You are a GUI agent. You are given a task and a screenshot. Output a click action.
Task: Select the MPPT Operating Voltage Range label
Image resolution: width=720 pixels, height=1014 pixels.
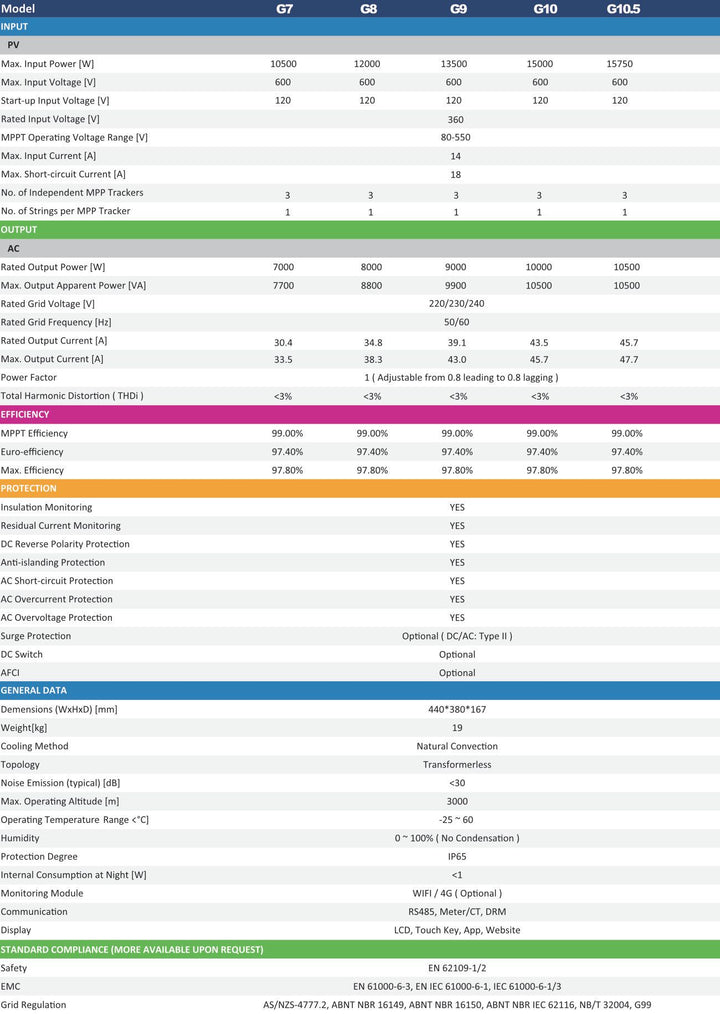coord(74,138)
